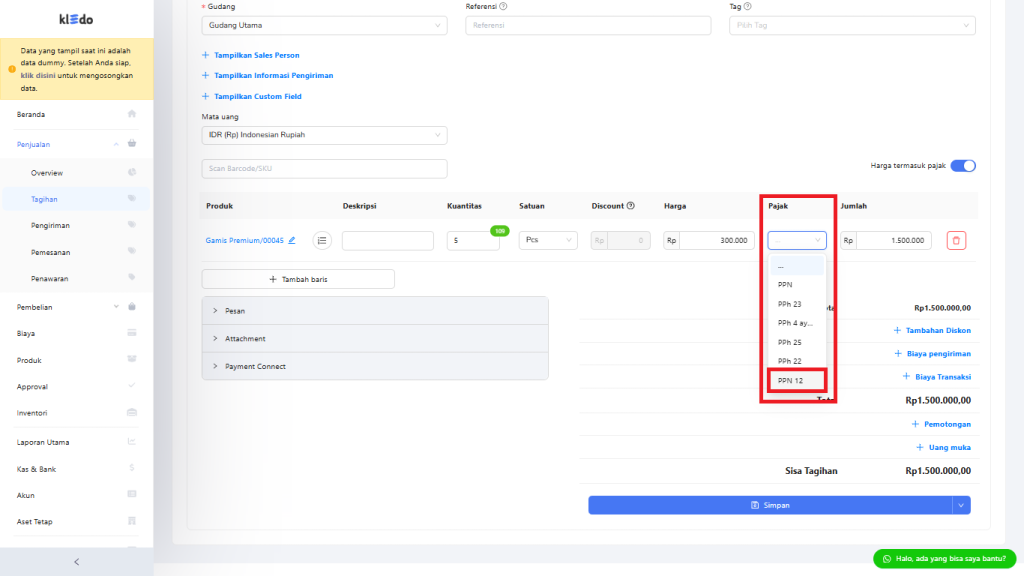Select the blank tax option
The height and width of the screenshot is (576, 1024).
(797, 266)
